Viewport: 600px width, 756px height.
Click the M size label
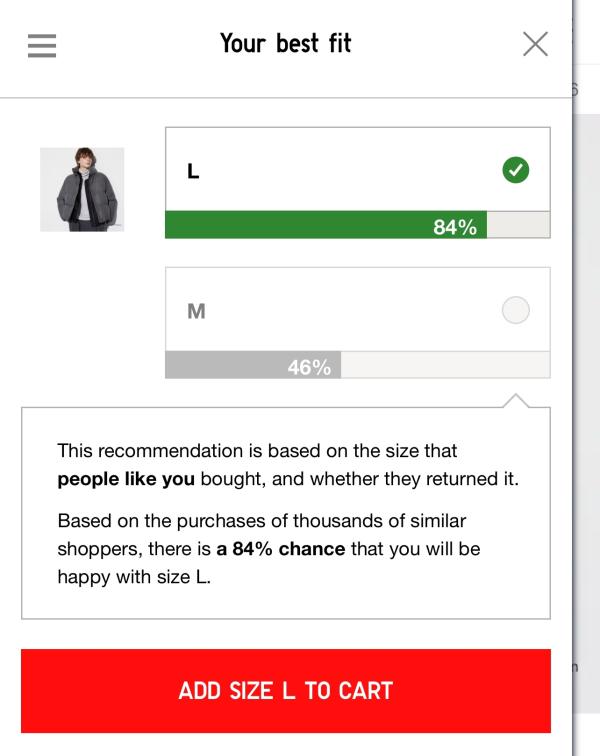pyautogui.click(x=196, y=311)
